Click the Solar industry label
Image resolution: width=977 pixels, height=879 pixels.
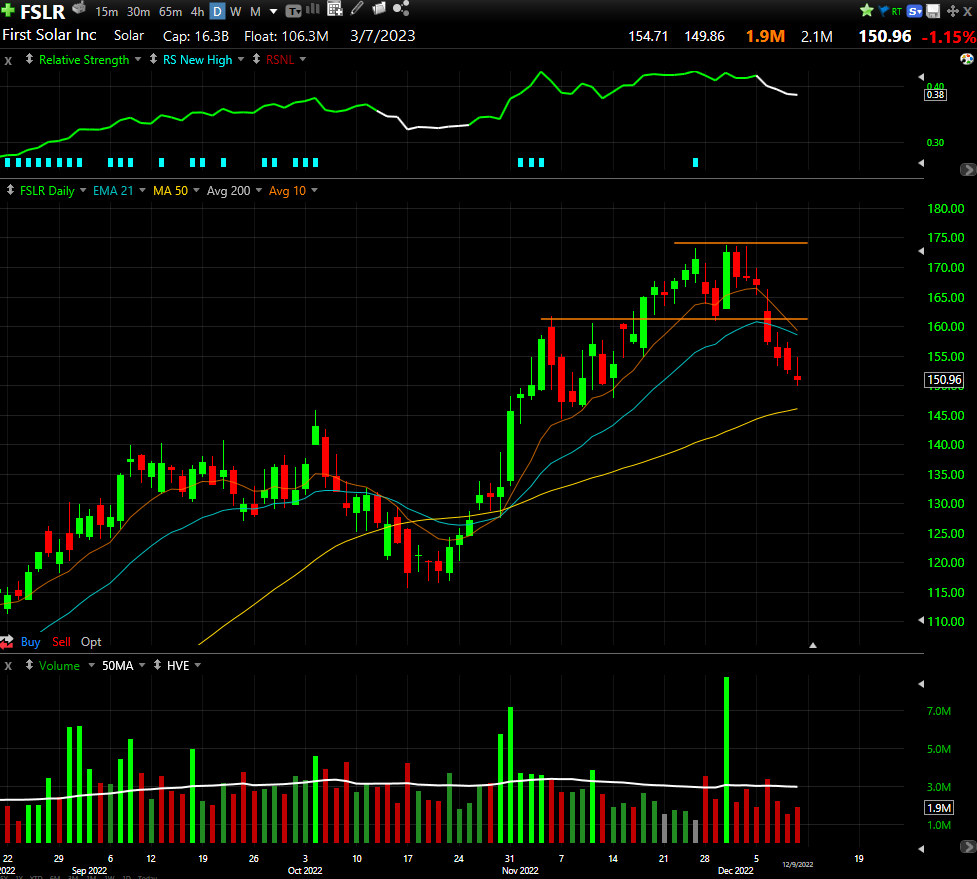tap(129, 36)
